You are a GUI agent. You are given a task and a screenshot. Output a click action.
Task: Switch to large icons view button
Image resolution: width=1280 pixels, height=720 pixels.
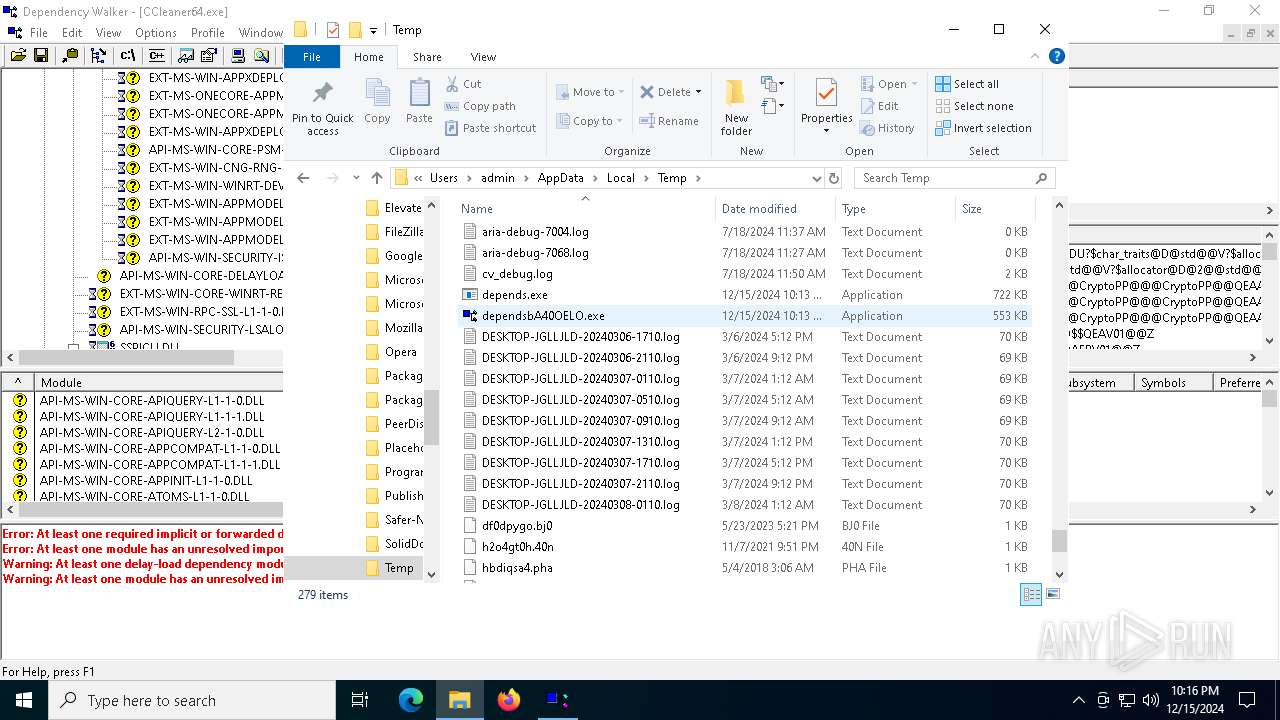tap(1052, 594)
